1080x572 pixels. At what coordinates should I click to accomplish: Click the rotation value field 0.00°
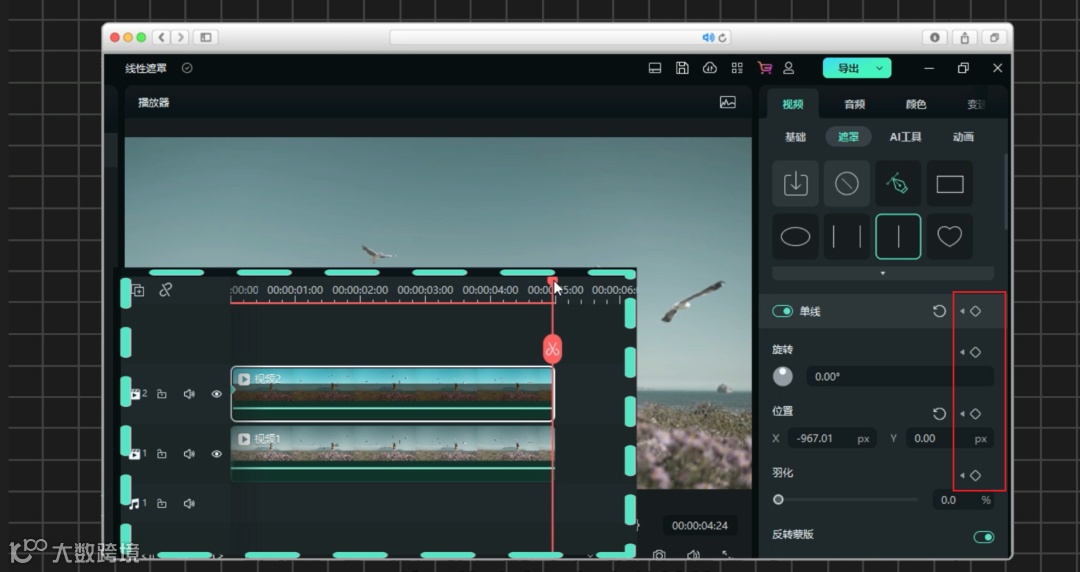(x=900, y=376)
